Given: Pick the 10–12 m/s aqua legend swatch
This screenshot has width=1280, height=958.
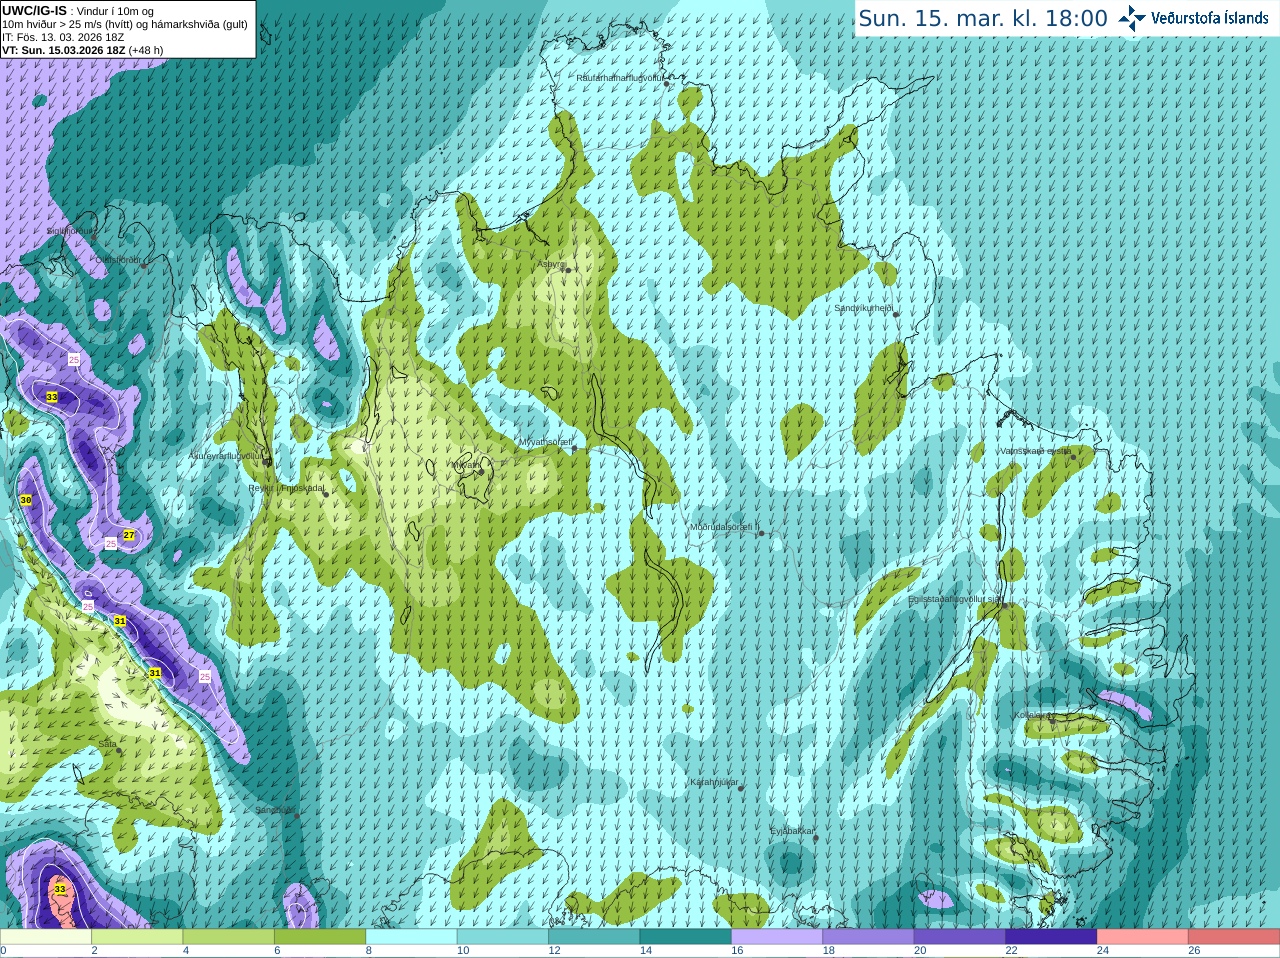Looking at the screenshot, I should click(503, 937).
